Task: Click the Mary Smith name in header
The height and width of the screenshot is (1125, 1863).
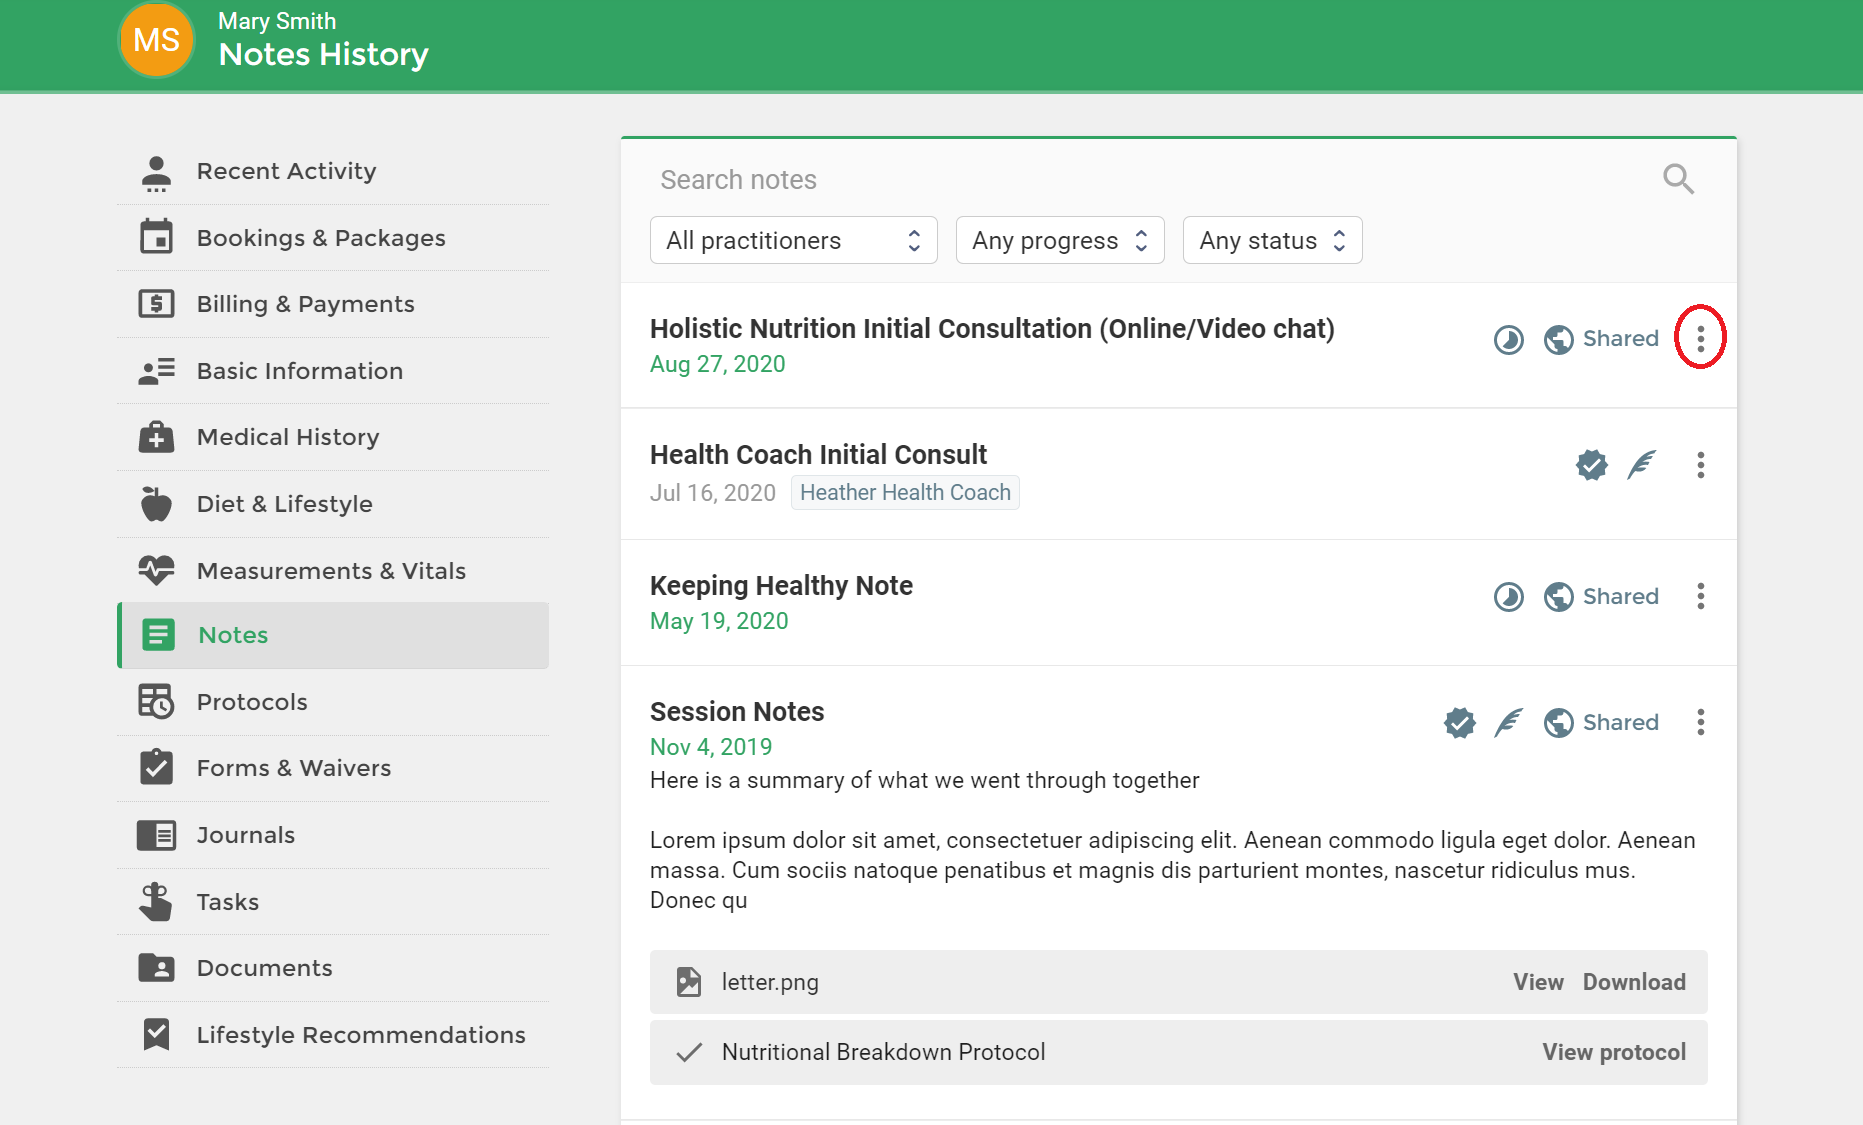Action: click(x=277, y=21)
